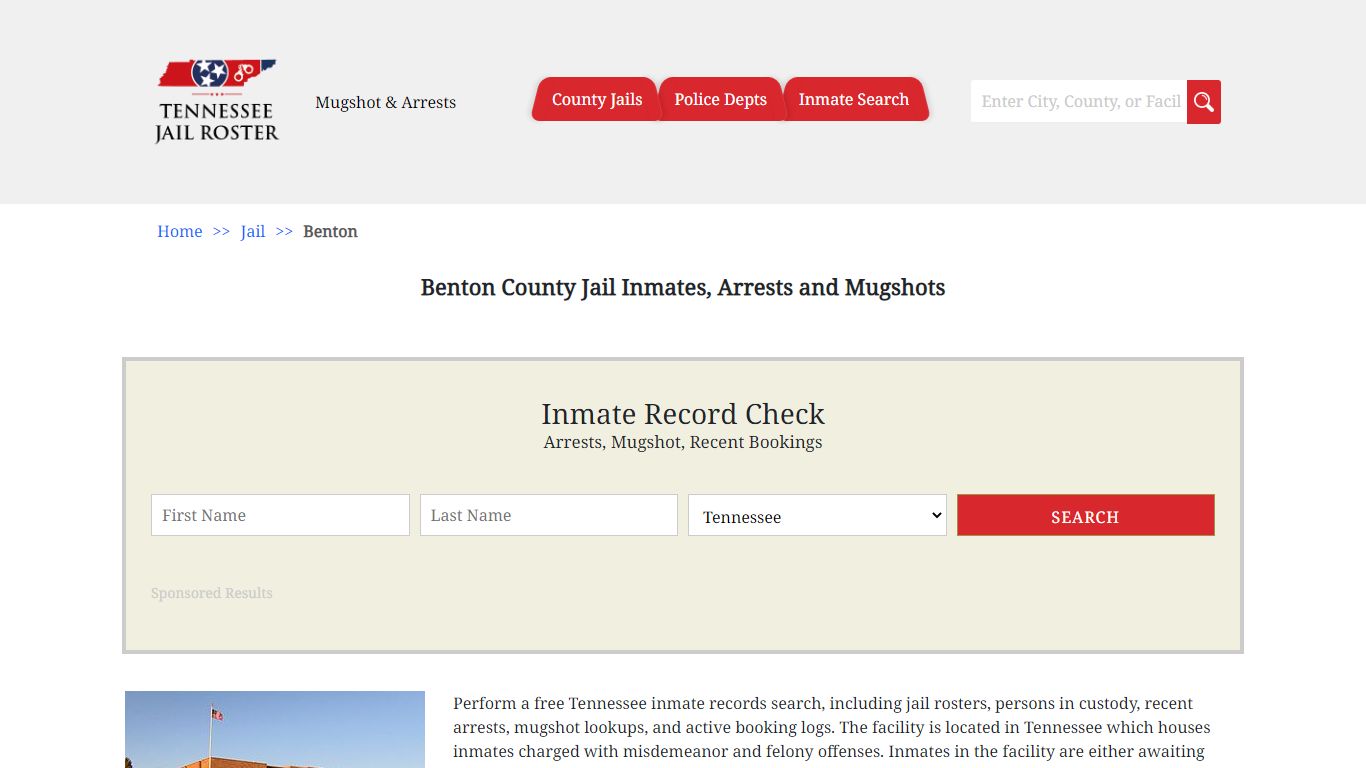Image resolution: width=1366 pixels, height=768 pixels.
Task: Click the Benton breadcrumb text
Action: (330, 231)
